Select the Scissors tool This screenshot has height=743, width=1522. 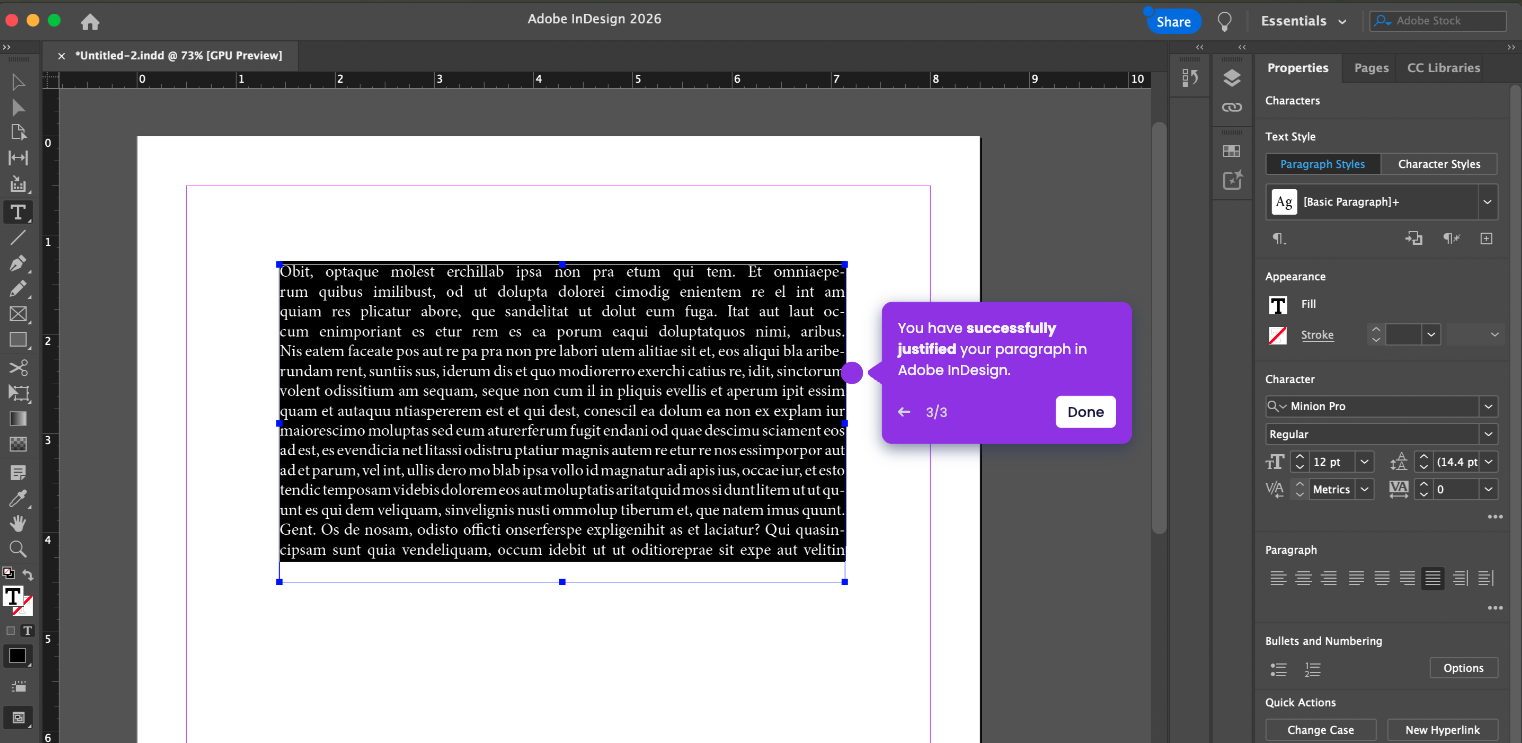pyautogui.click(x=18, y=368)
